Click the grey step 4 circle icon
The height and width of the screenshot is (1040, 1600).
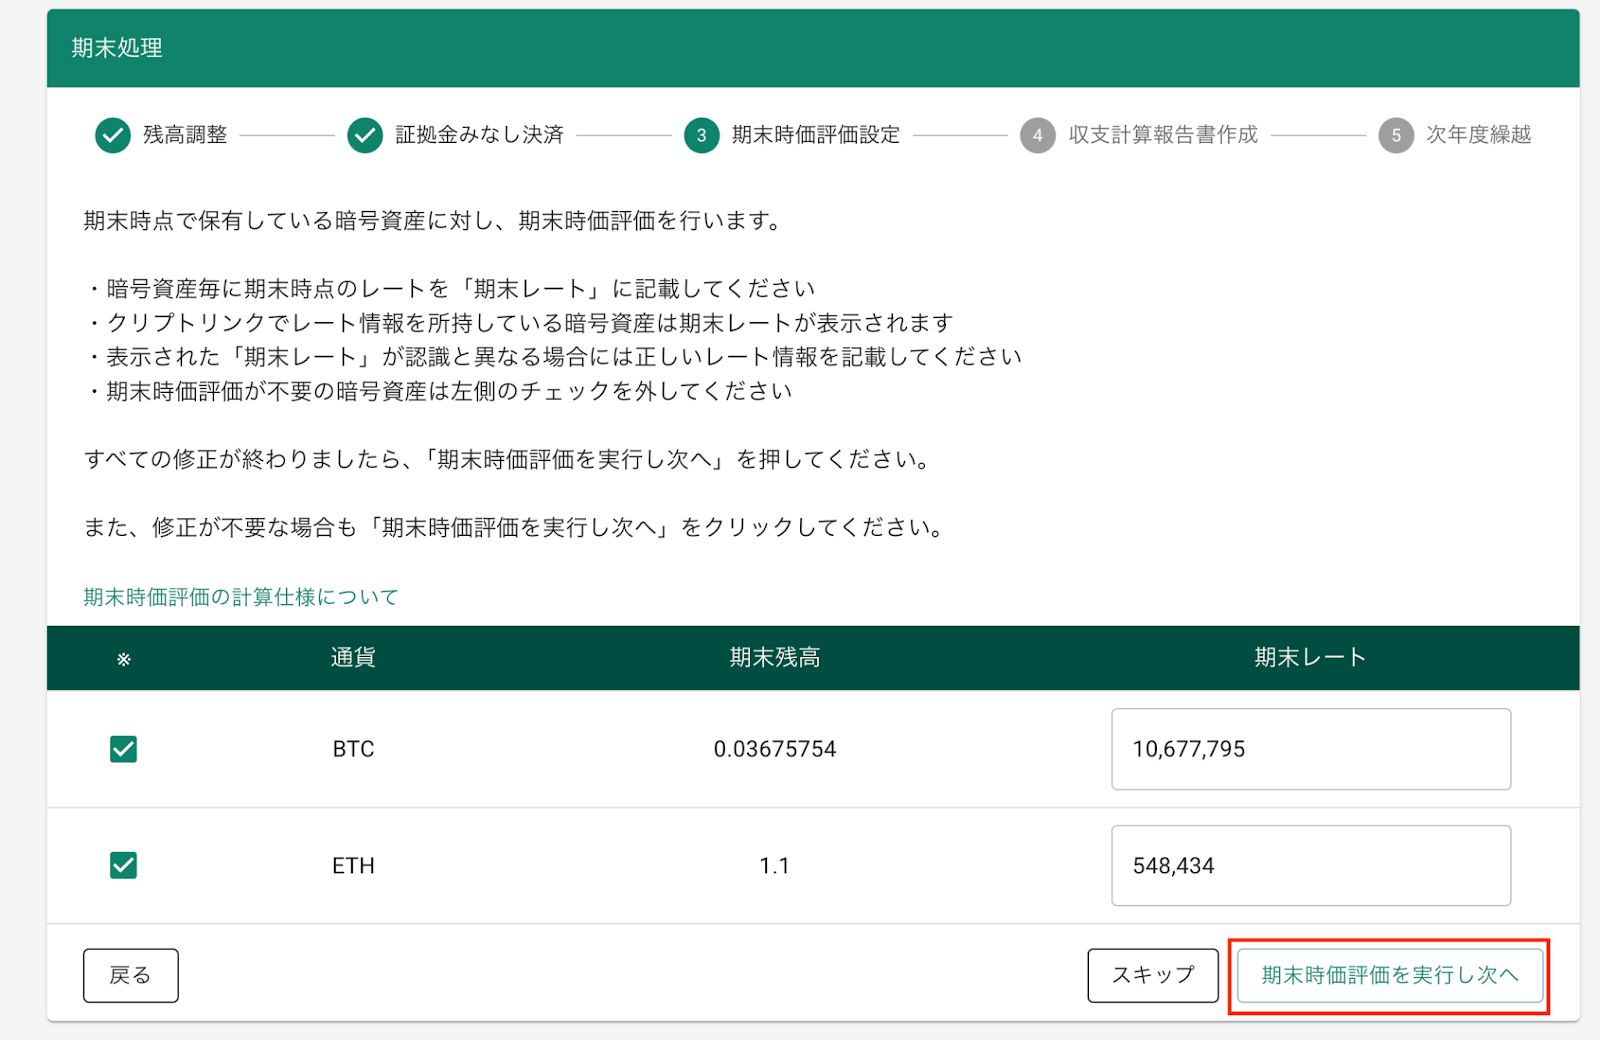click(1040, 136)
